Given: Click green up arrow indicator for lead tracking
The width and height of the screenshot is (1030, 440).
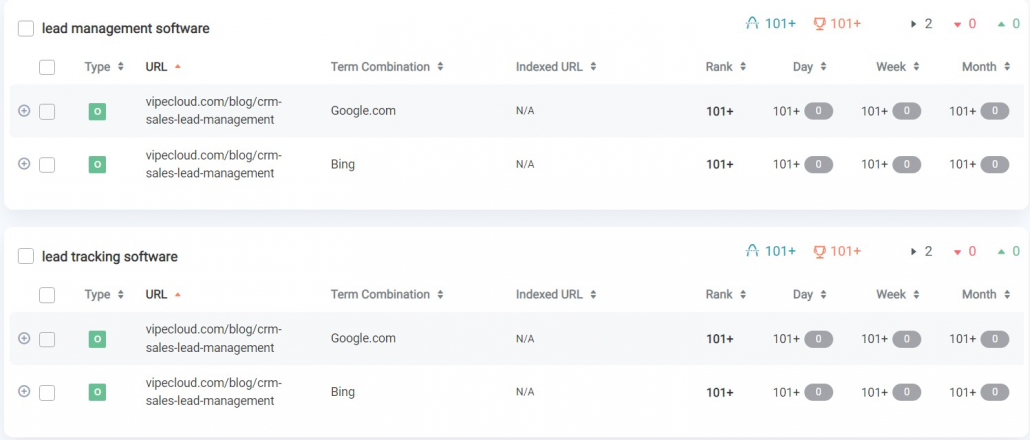Looking at the screenshot, I should click(1001, 252).
